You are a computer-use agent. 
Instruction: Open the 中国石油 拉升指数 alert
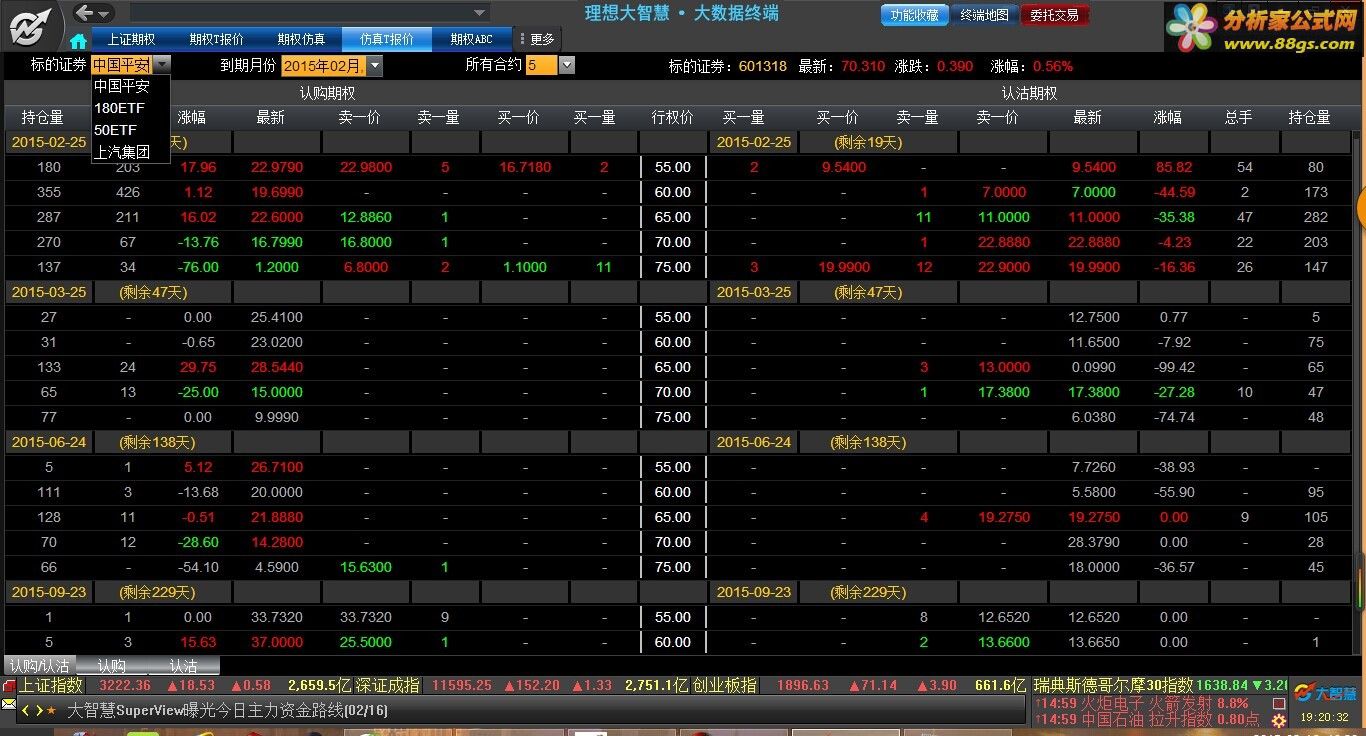pos(1148,719)
